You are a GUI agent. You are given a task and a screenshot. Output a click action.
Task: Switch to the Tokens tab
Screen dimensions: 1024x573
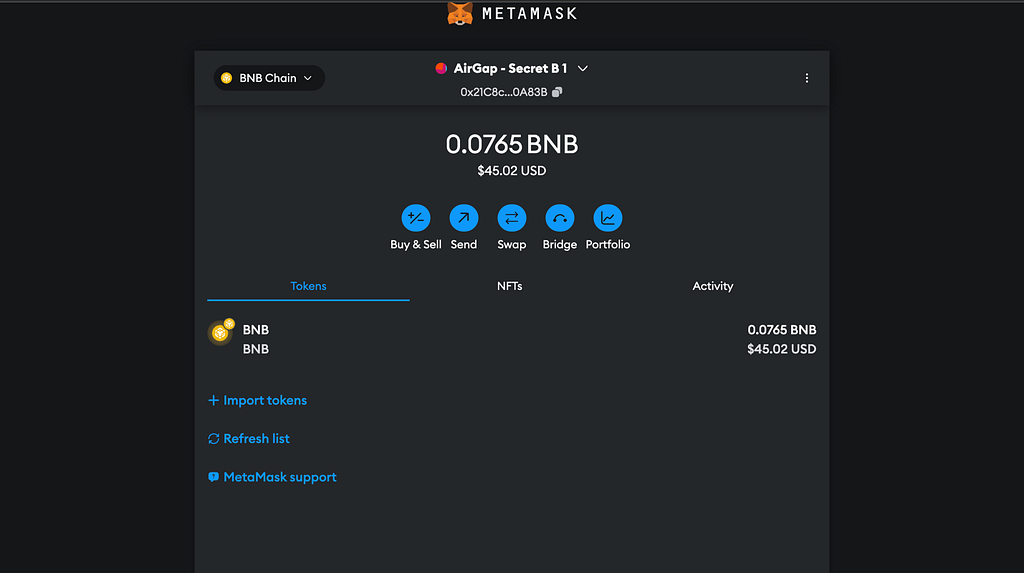click(x=308, y=286)
